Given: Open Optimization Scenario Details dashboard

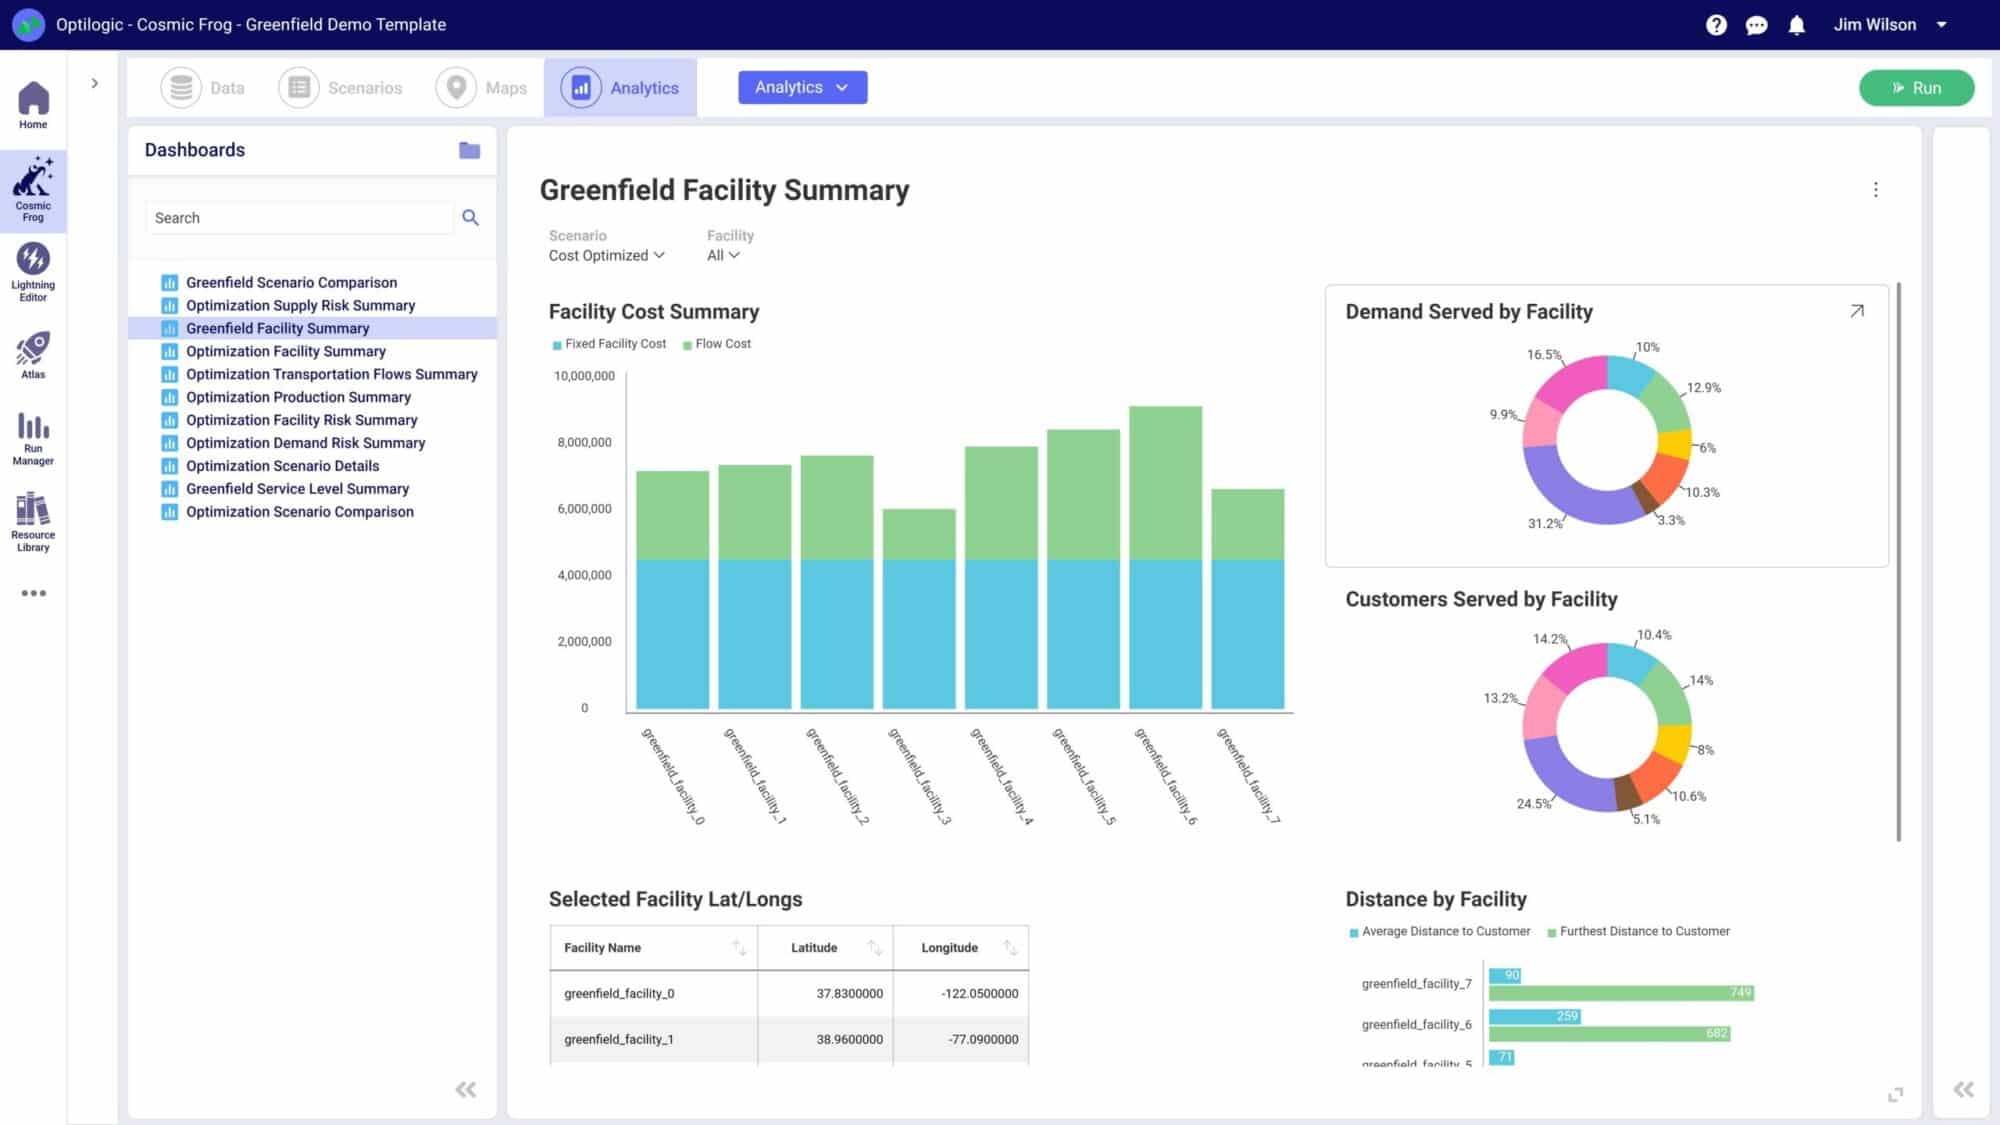Looking at the screenshot, I should [282, 466].
